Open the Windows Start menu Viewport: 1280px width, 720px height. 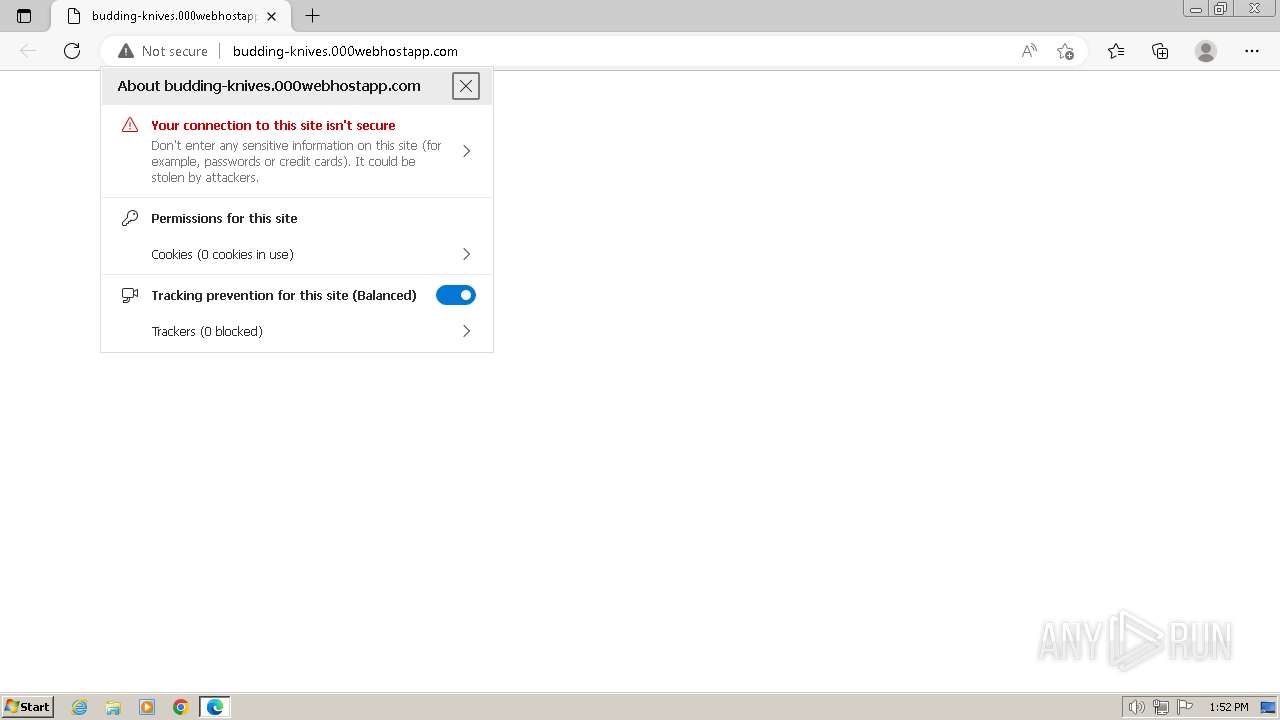(28, 707)
